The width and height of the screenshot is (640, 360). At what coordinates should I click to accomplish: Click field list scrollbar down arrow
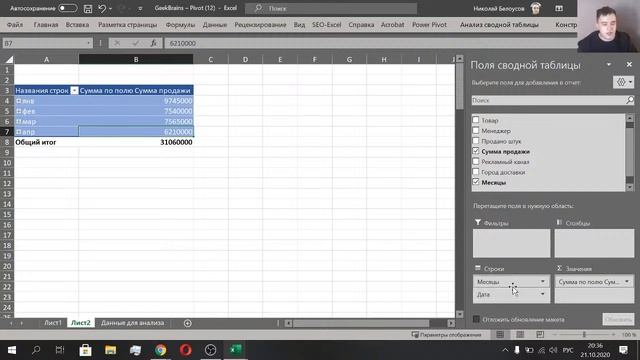click(630, 187)
